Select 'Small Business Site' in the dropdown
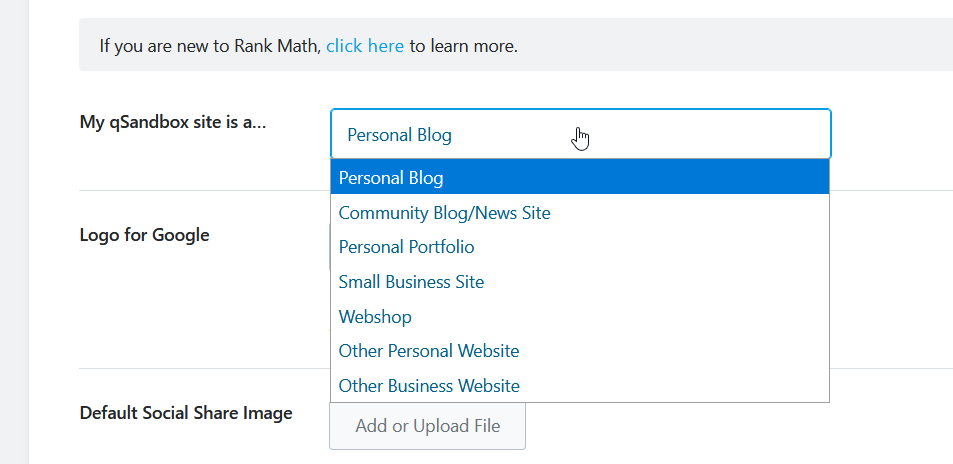953x464 pixels. [x=411, y=282]
